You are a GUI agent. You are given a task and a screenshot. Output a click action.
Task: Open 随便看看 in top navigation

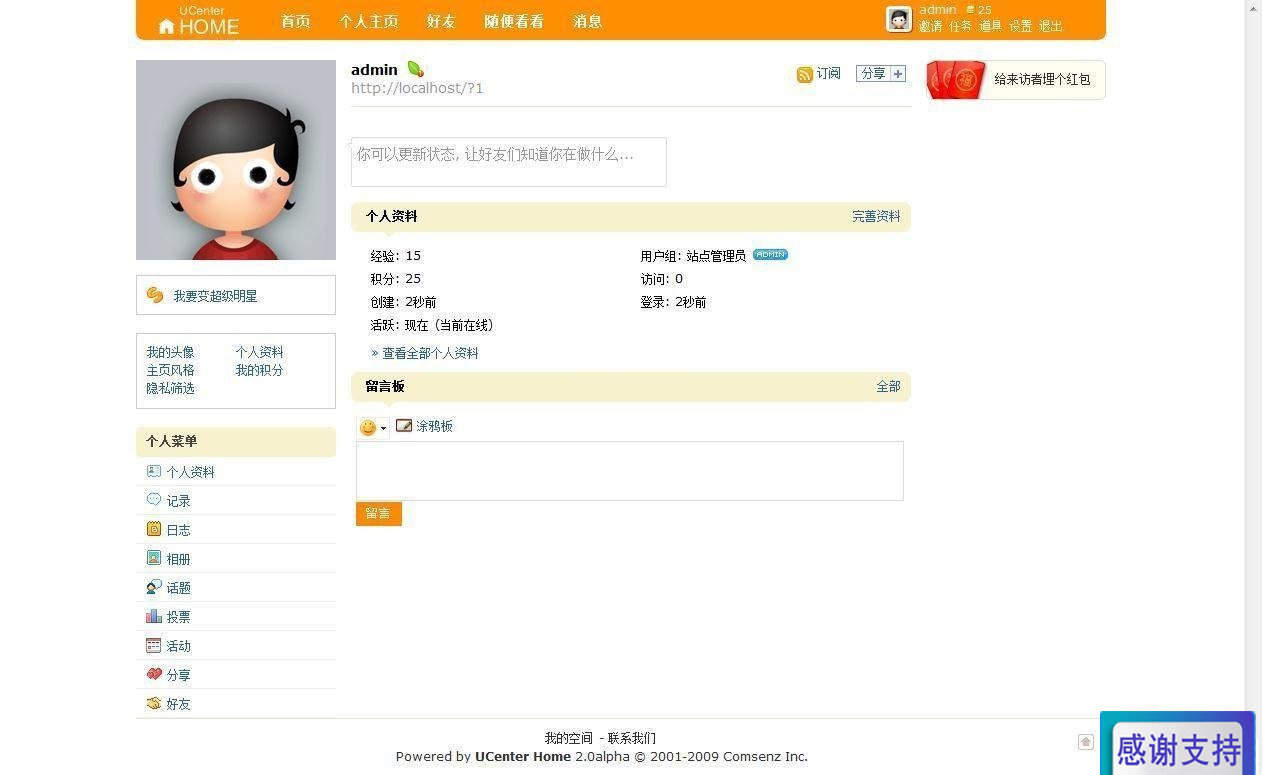pyautogui.click(x=514, y=21)
